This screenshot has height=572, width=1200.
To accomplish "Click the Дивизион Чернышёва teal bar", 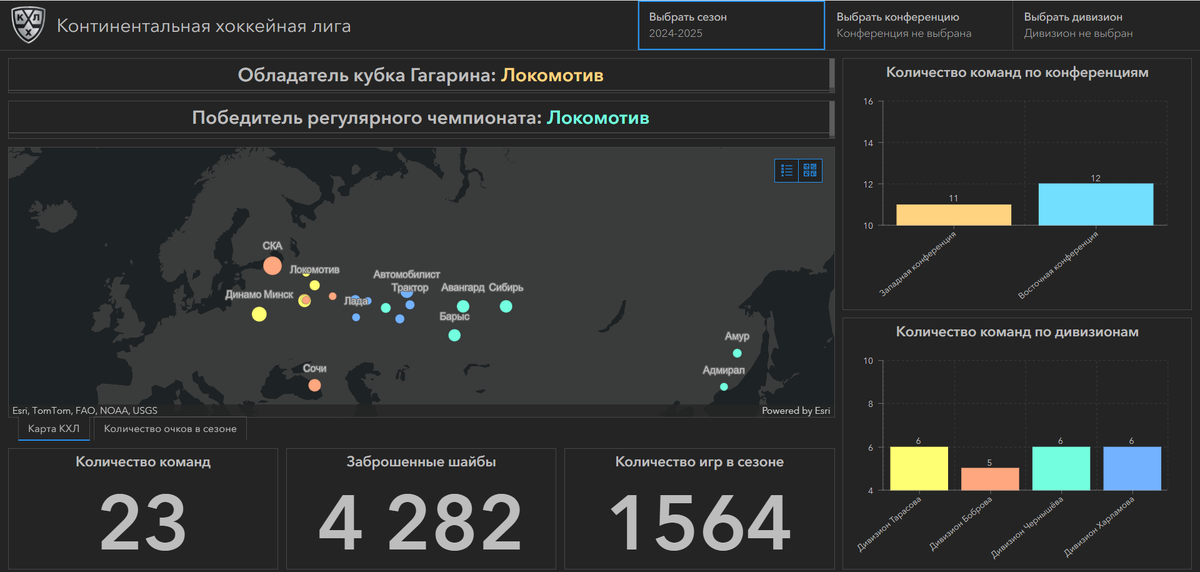I will pyautogui.click(x=1061, y=468).
